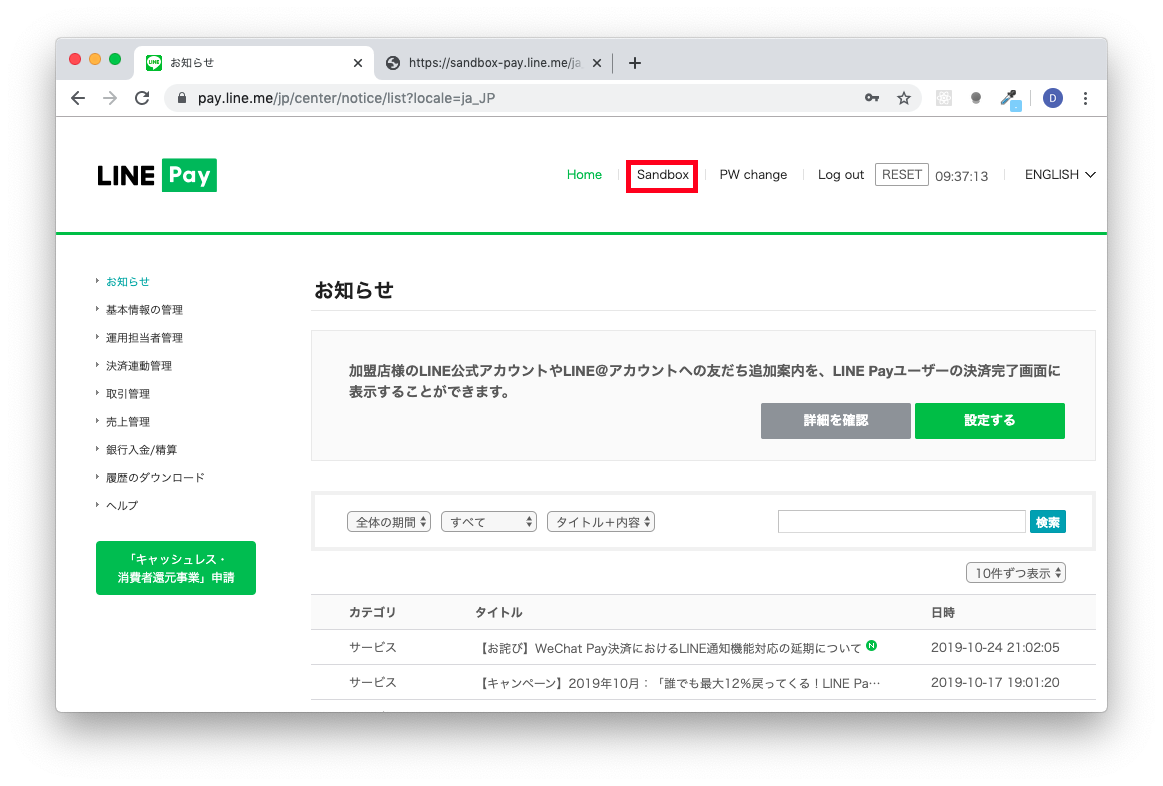Open Chrome's three-dot menu
Screen dimensions: 1163x786
point(1085,98)
